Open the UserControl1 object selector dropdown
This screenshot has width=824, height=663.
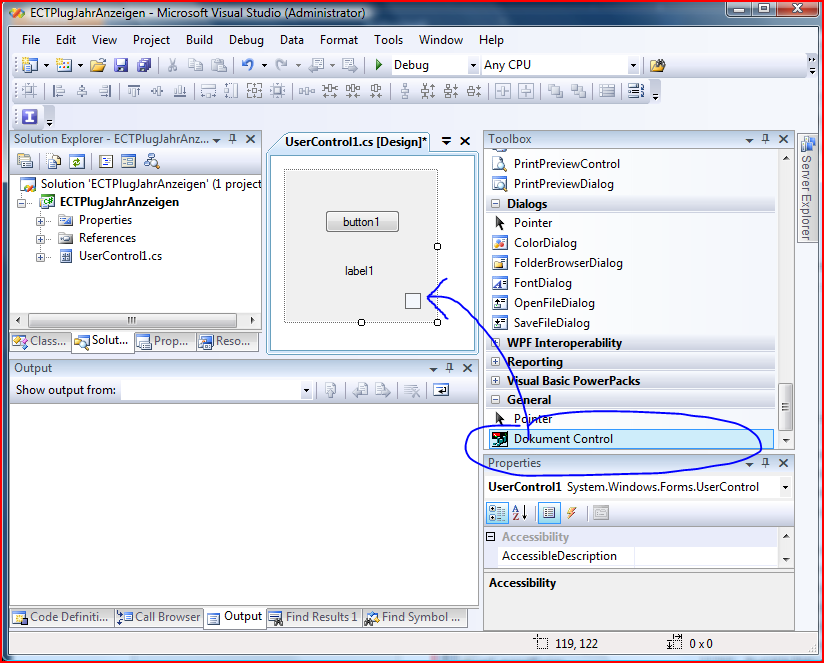(x=785, y=487)
